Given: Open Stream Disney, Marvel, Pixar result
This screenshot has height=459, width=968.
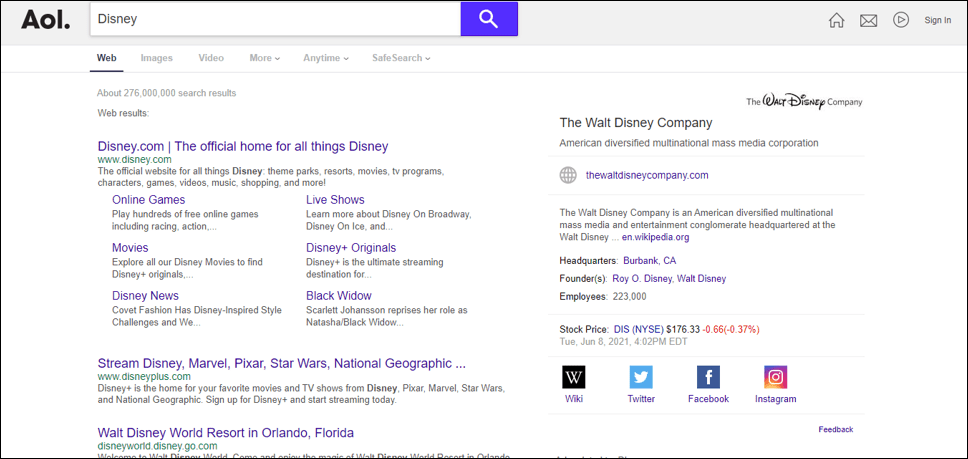Looking at the screenshot, I should (x=282, y=363).
